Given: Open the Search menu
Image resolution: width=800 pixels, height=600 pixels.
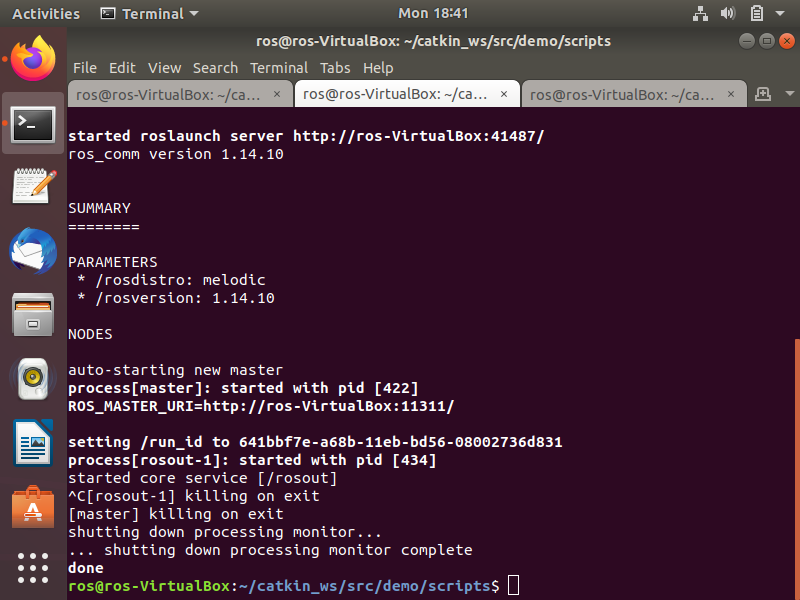Looking at the screenshot, I should 215,68.
